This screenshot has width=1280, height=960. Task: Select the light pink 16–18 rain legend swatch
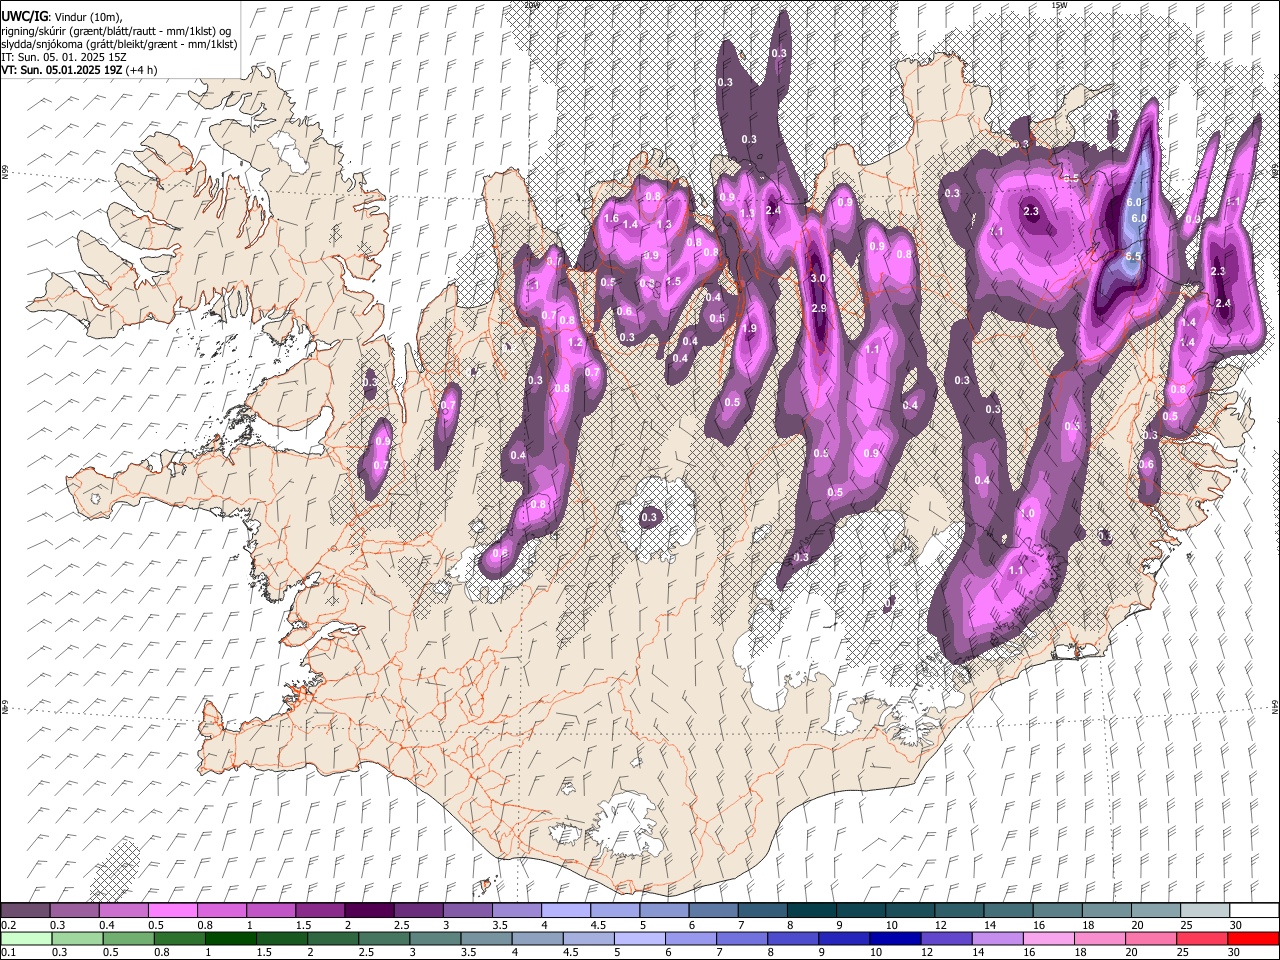pos(1049,938)
